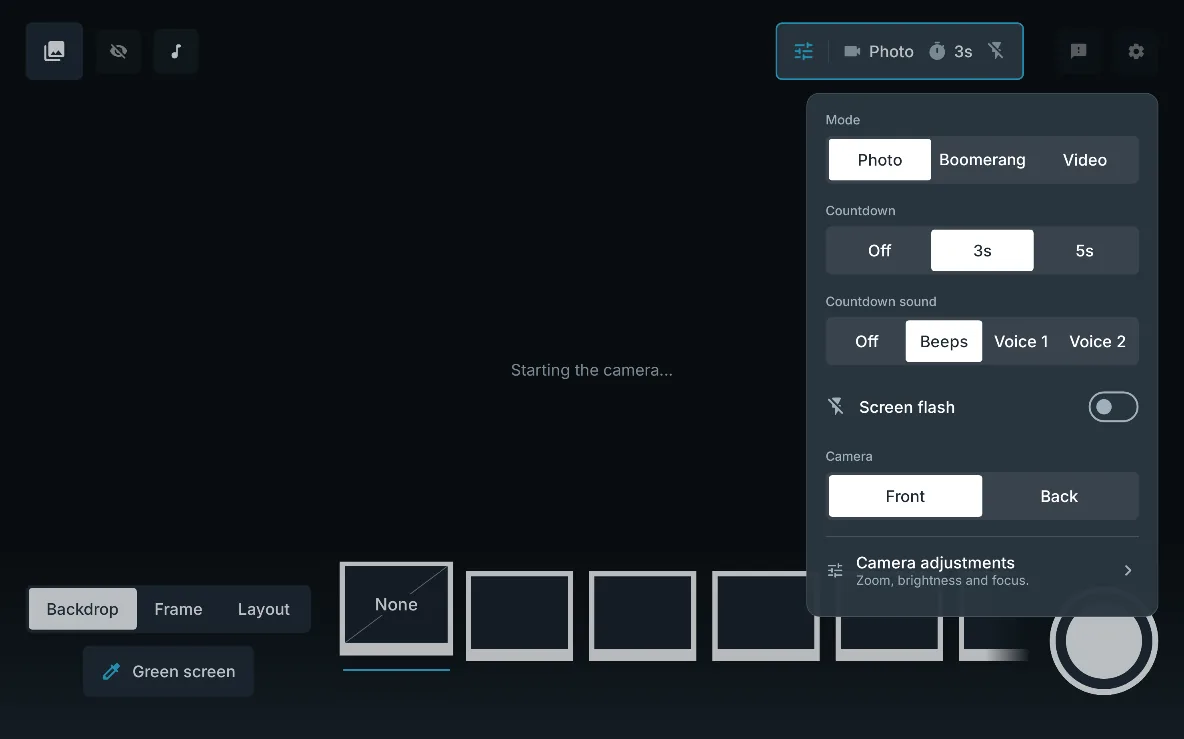Viewport: 1184px width, 739px height.
Task: Click the Photo label in top bar
Action: pyautogui.click(x=891, y=51)
